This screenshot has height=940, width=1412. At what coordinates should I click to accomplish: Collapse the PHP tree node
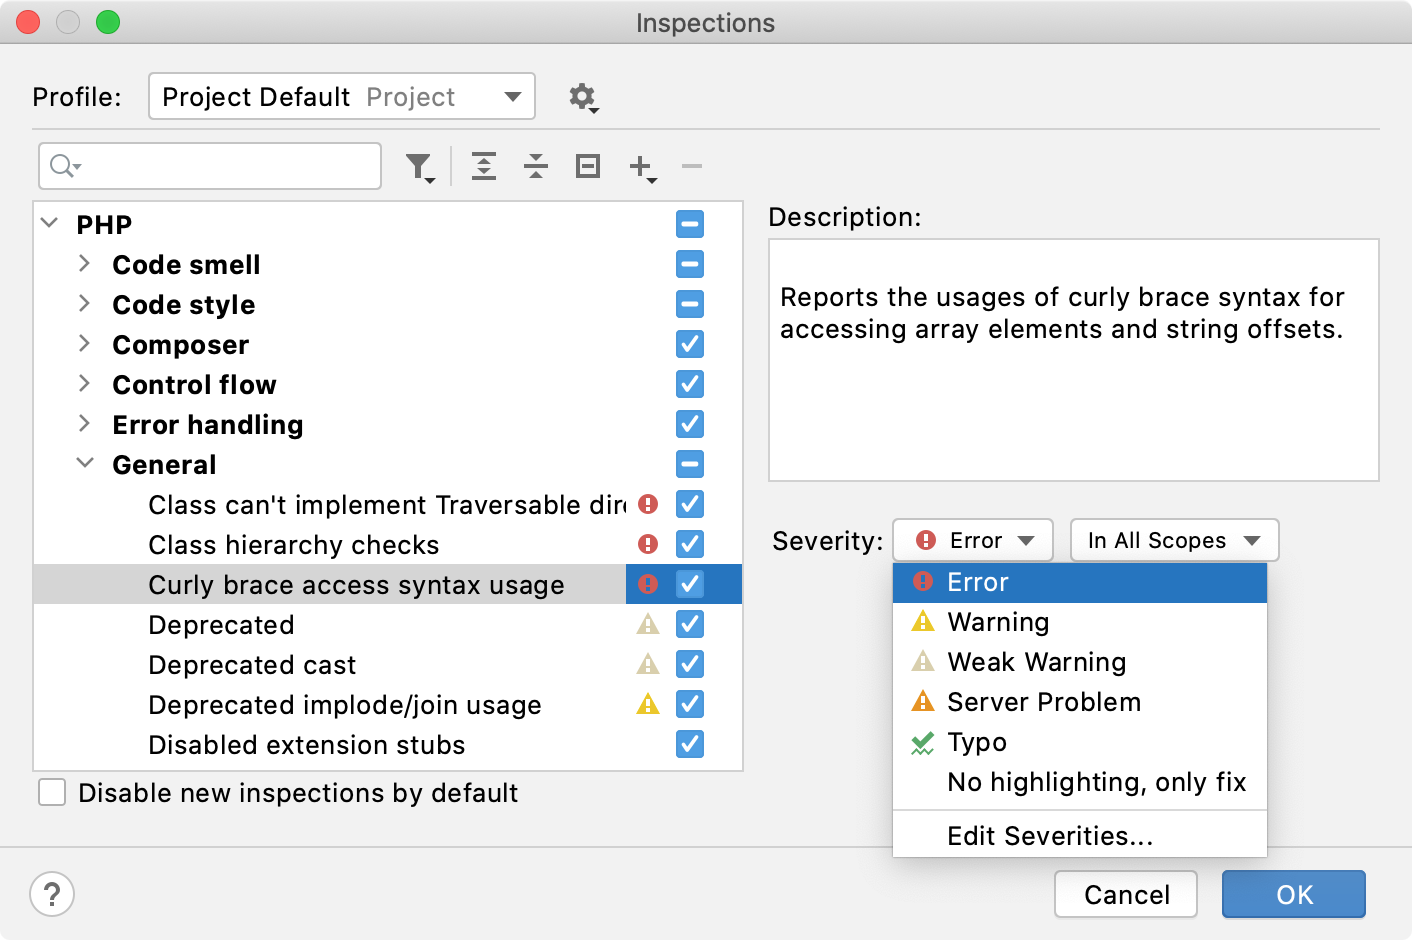[x=50, y=223]
